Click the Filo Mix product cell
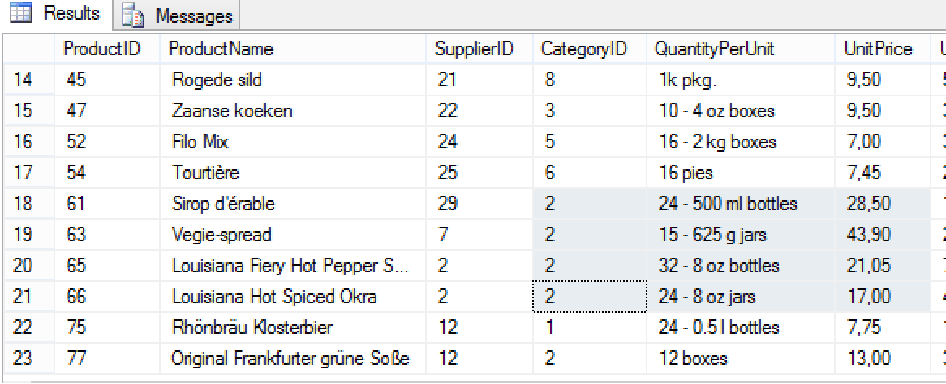This screenshot has height=384, width=946. [x=293, y=142]
